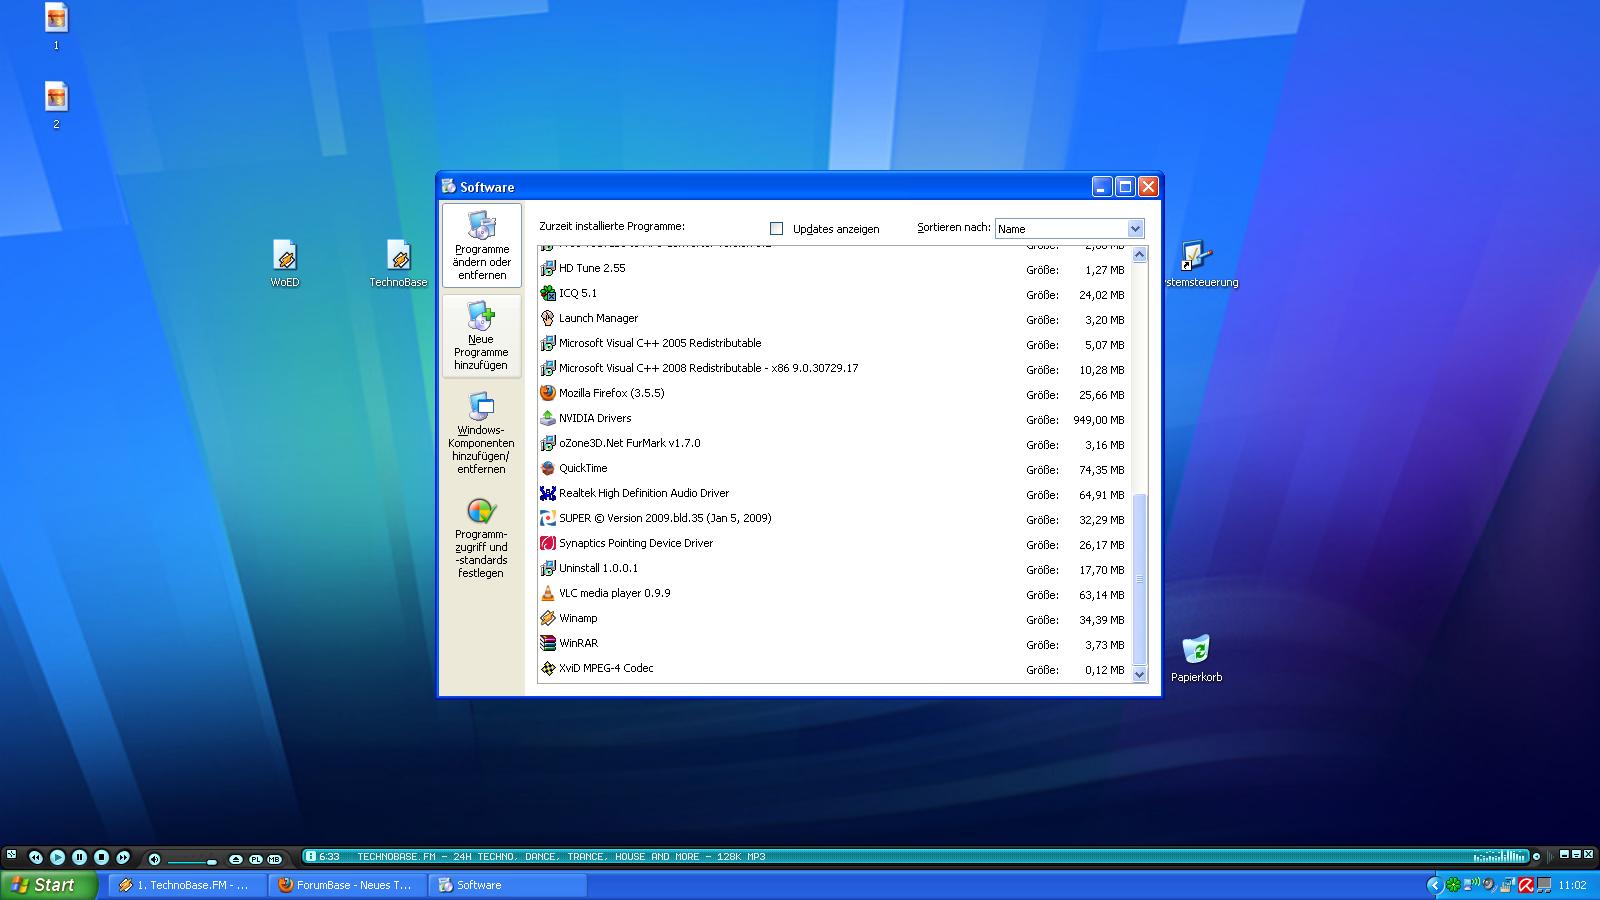Open the Winamp main menu icon
The height and width of the screenshot is (900, 1600).
click(11, 855)
